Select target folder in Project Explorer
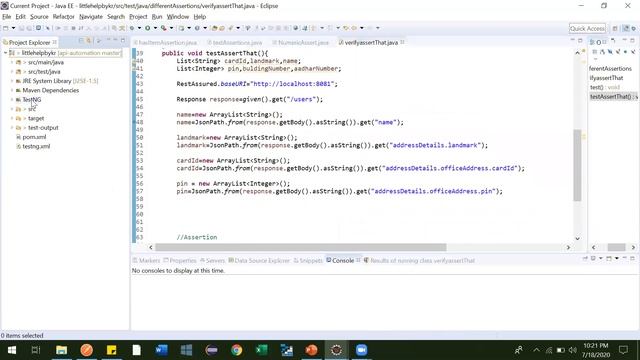Screen dimensions: 640x360 click(36, 118)
